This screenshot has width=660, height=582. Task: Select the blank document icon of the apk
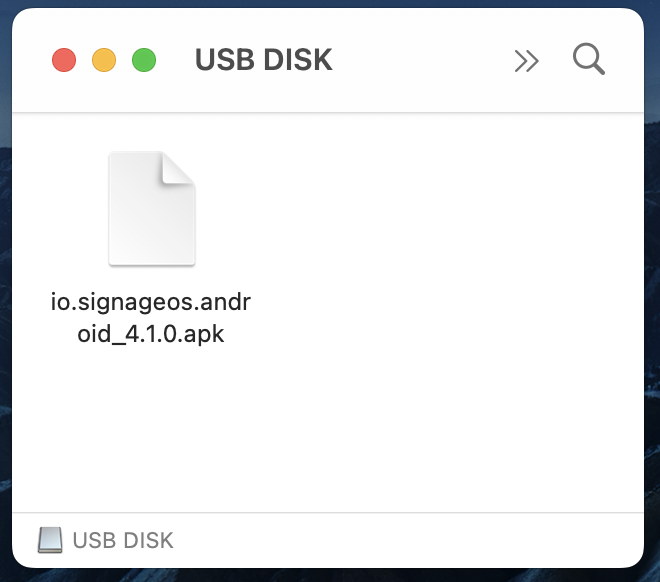pyautogui.click(x=152, y=208)
